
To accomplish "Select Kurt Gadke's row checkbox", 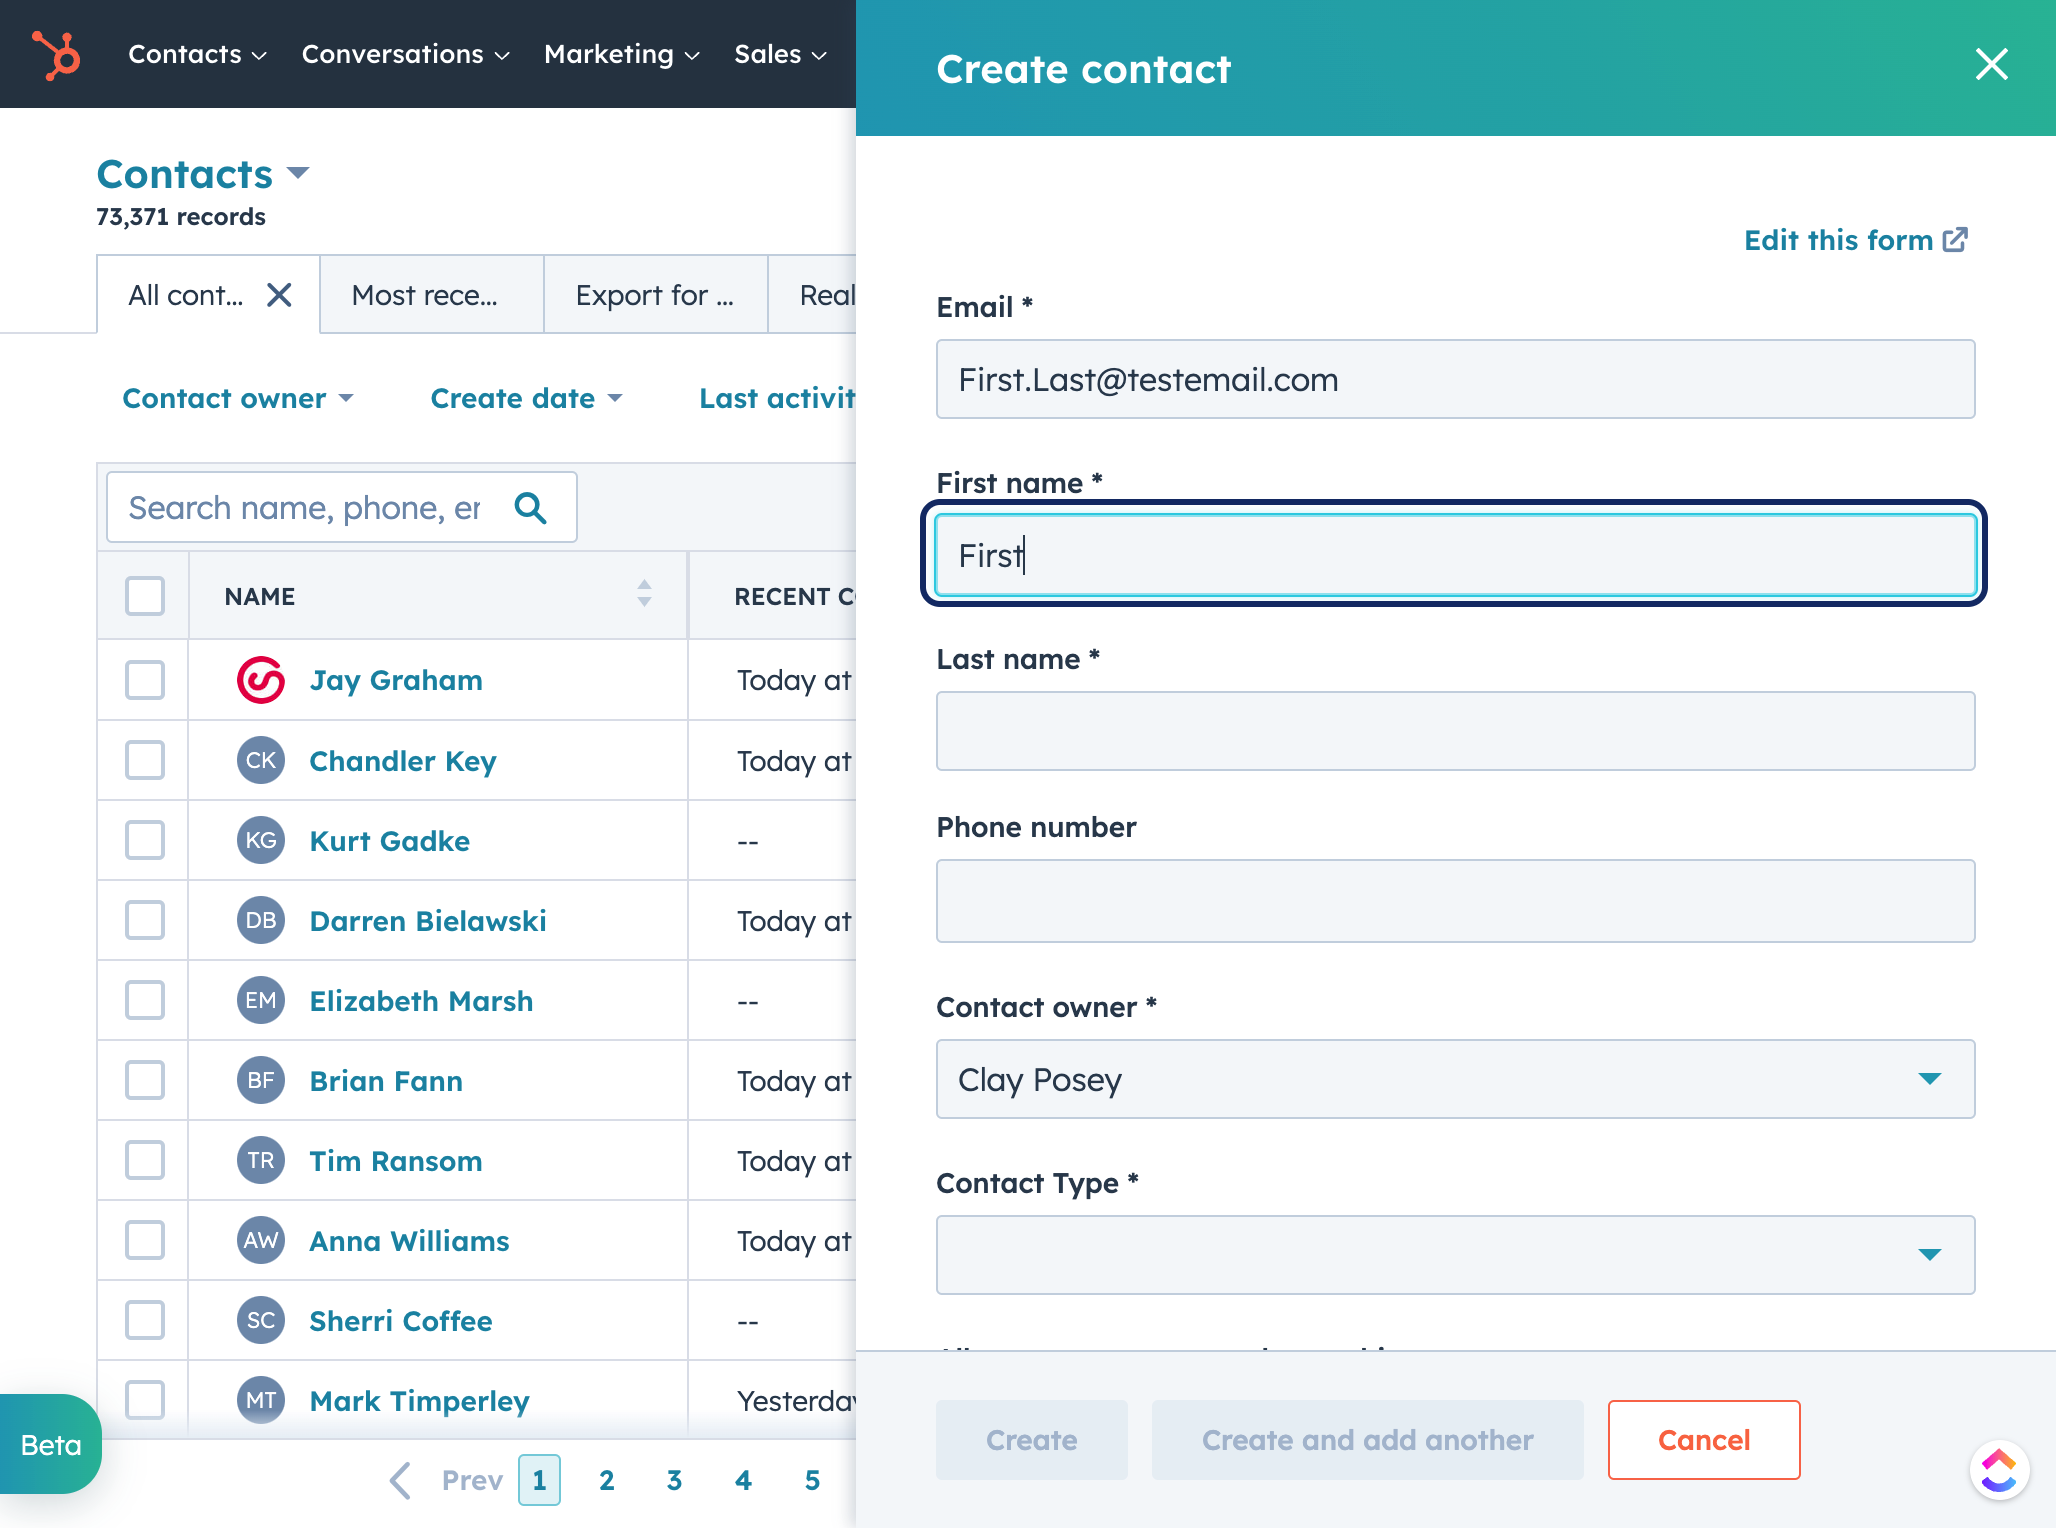I will click(145, 840).
